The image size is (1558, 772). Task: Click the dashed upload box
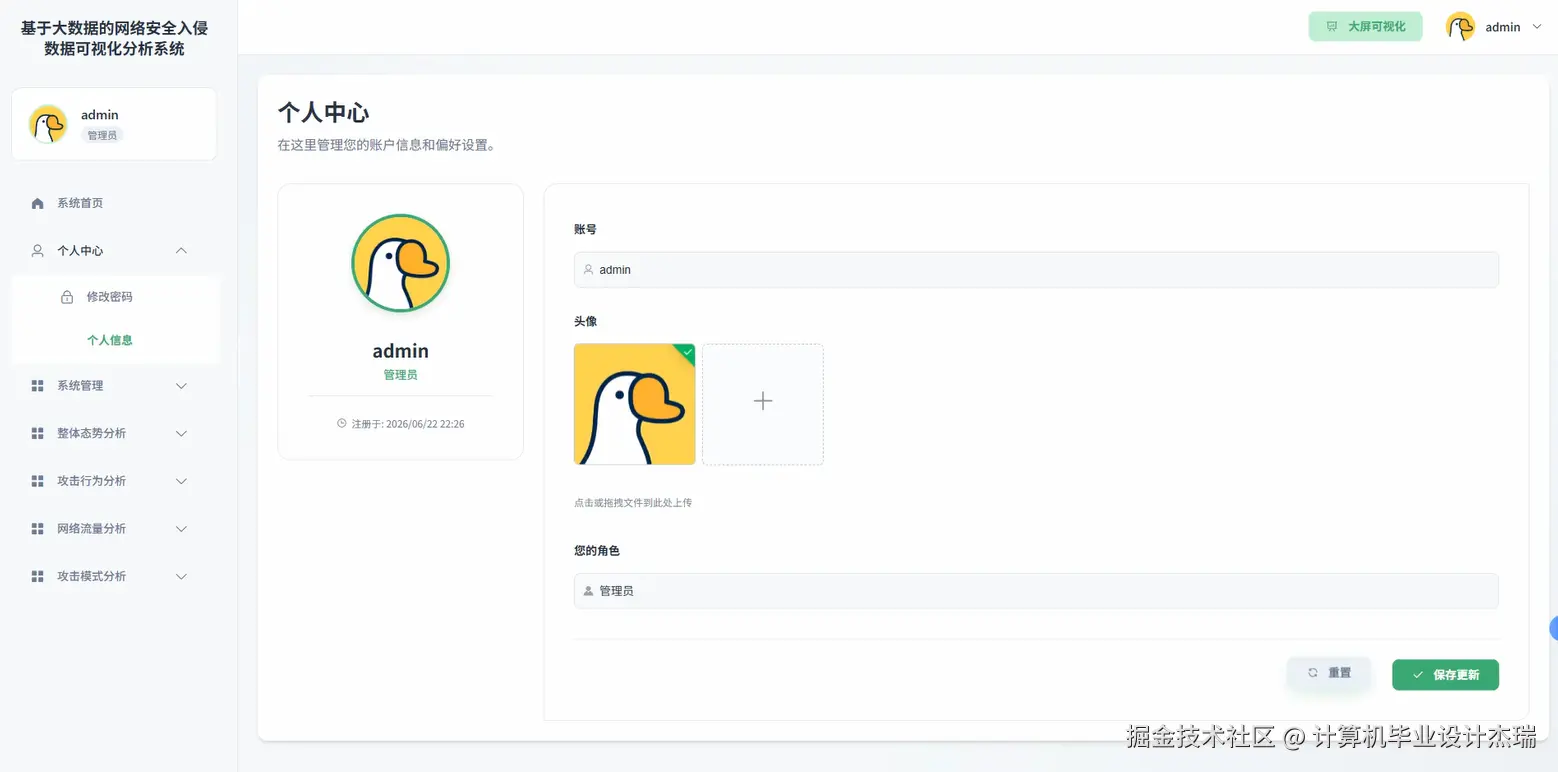coord(763,404)
